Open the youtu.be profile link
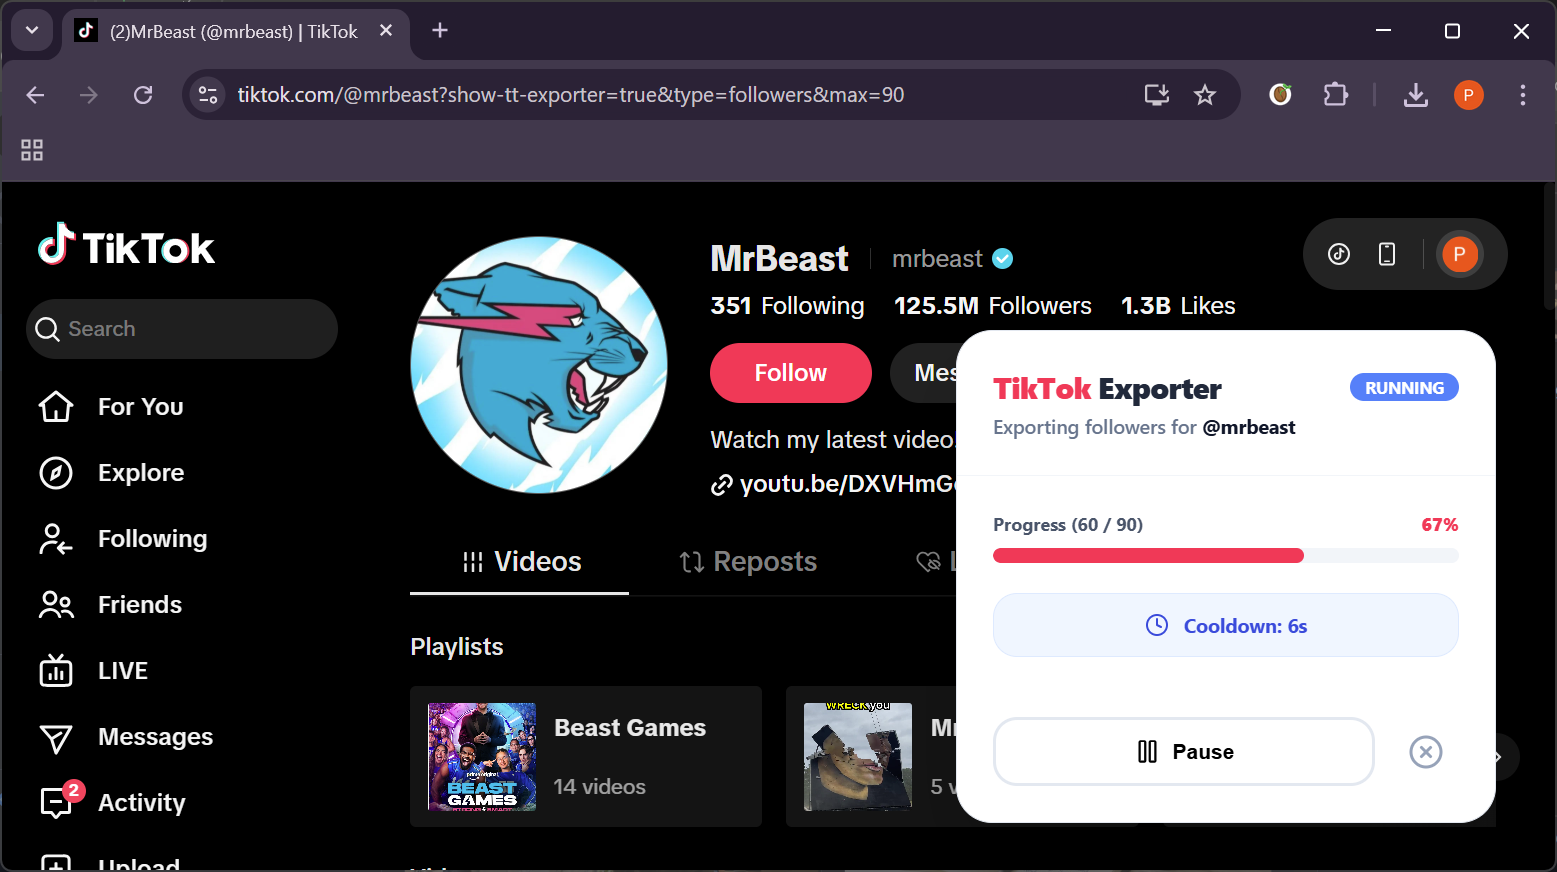 tap(834, 484)
